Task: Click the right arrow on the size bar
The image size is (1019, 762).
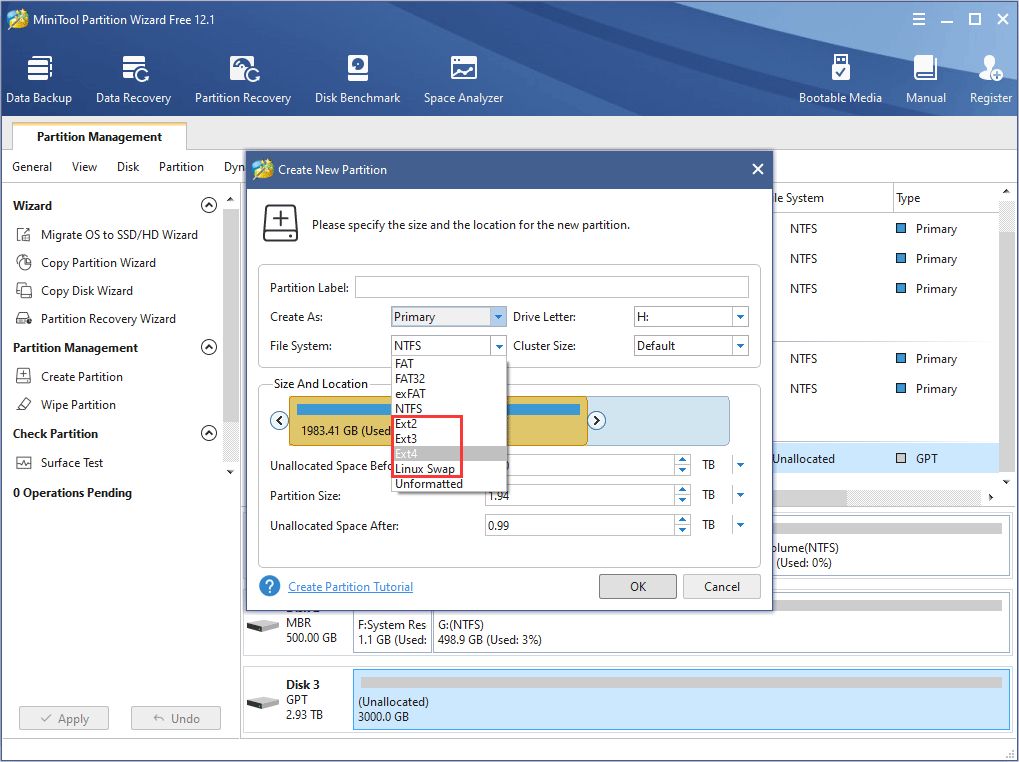Action: [x=597, y=420]
